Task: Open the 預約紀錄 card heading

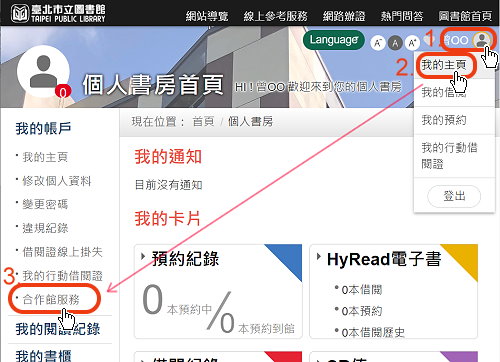Action: [185, 259]
